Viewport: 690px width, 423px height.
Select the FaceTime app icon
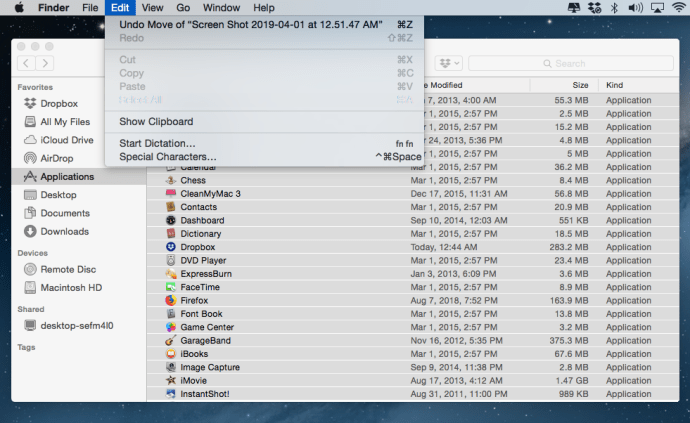171,287
